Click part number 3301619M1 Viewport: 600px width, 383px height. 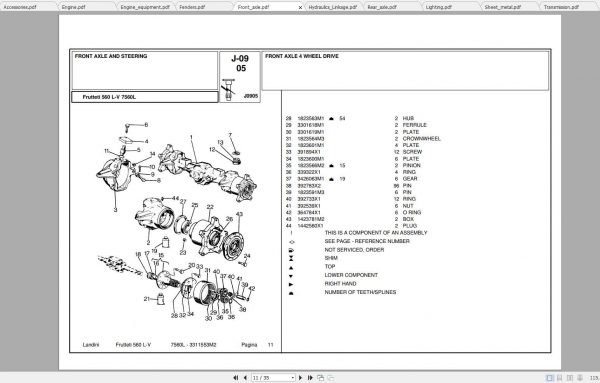311,132
